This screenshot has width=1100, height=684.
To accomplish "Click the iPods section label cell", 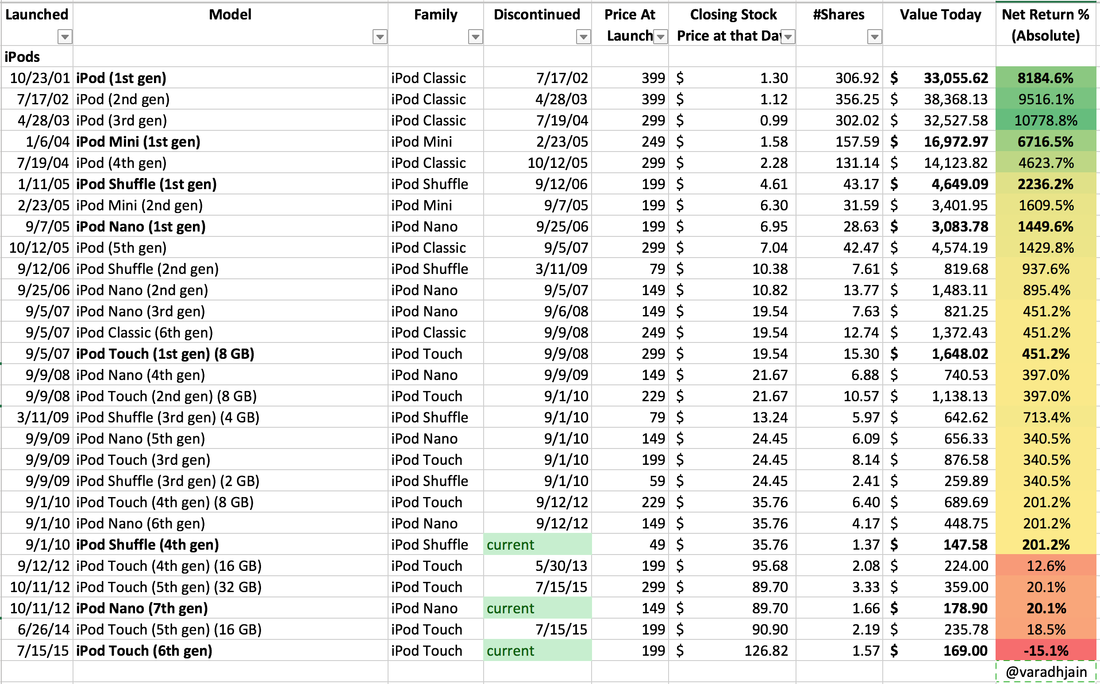I will tap(23, 57).
